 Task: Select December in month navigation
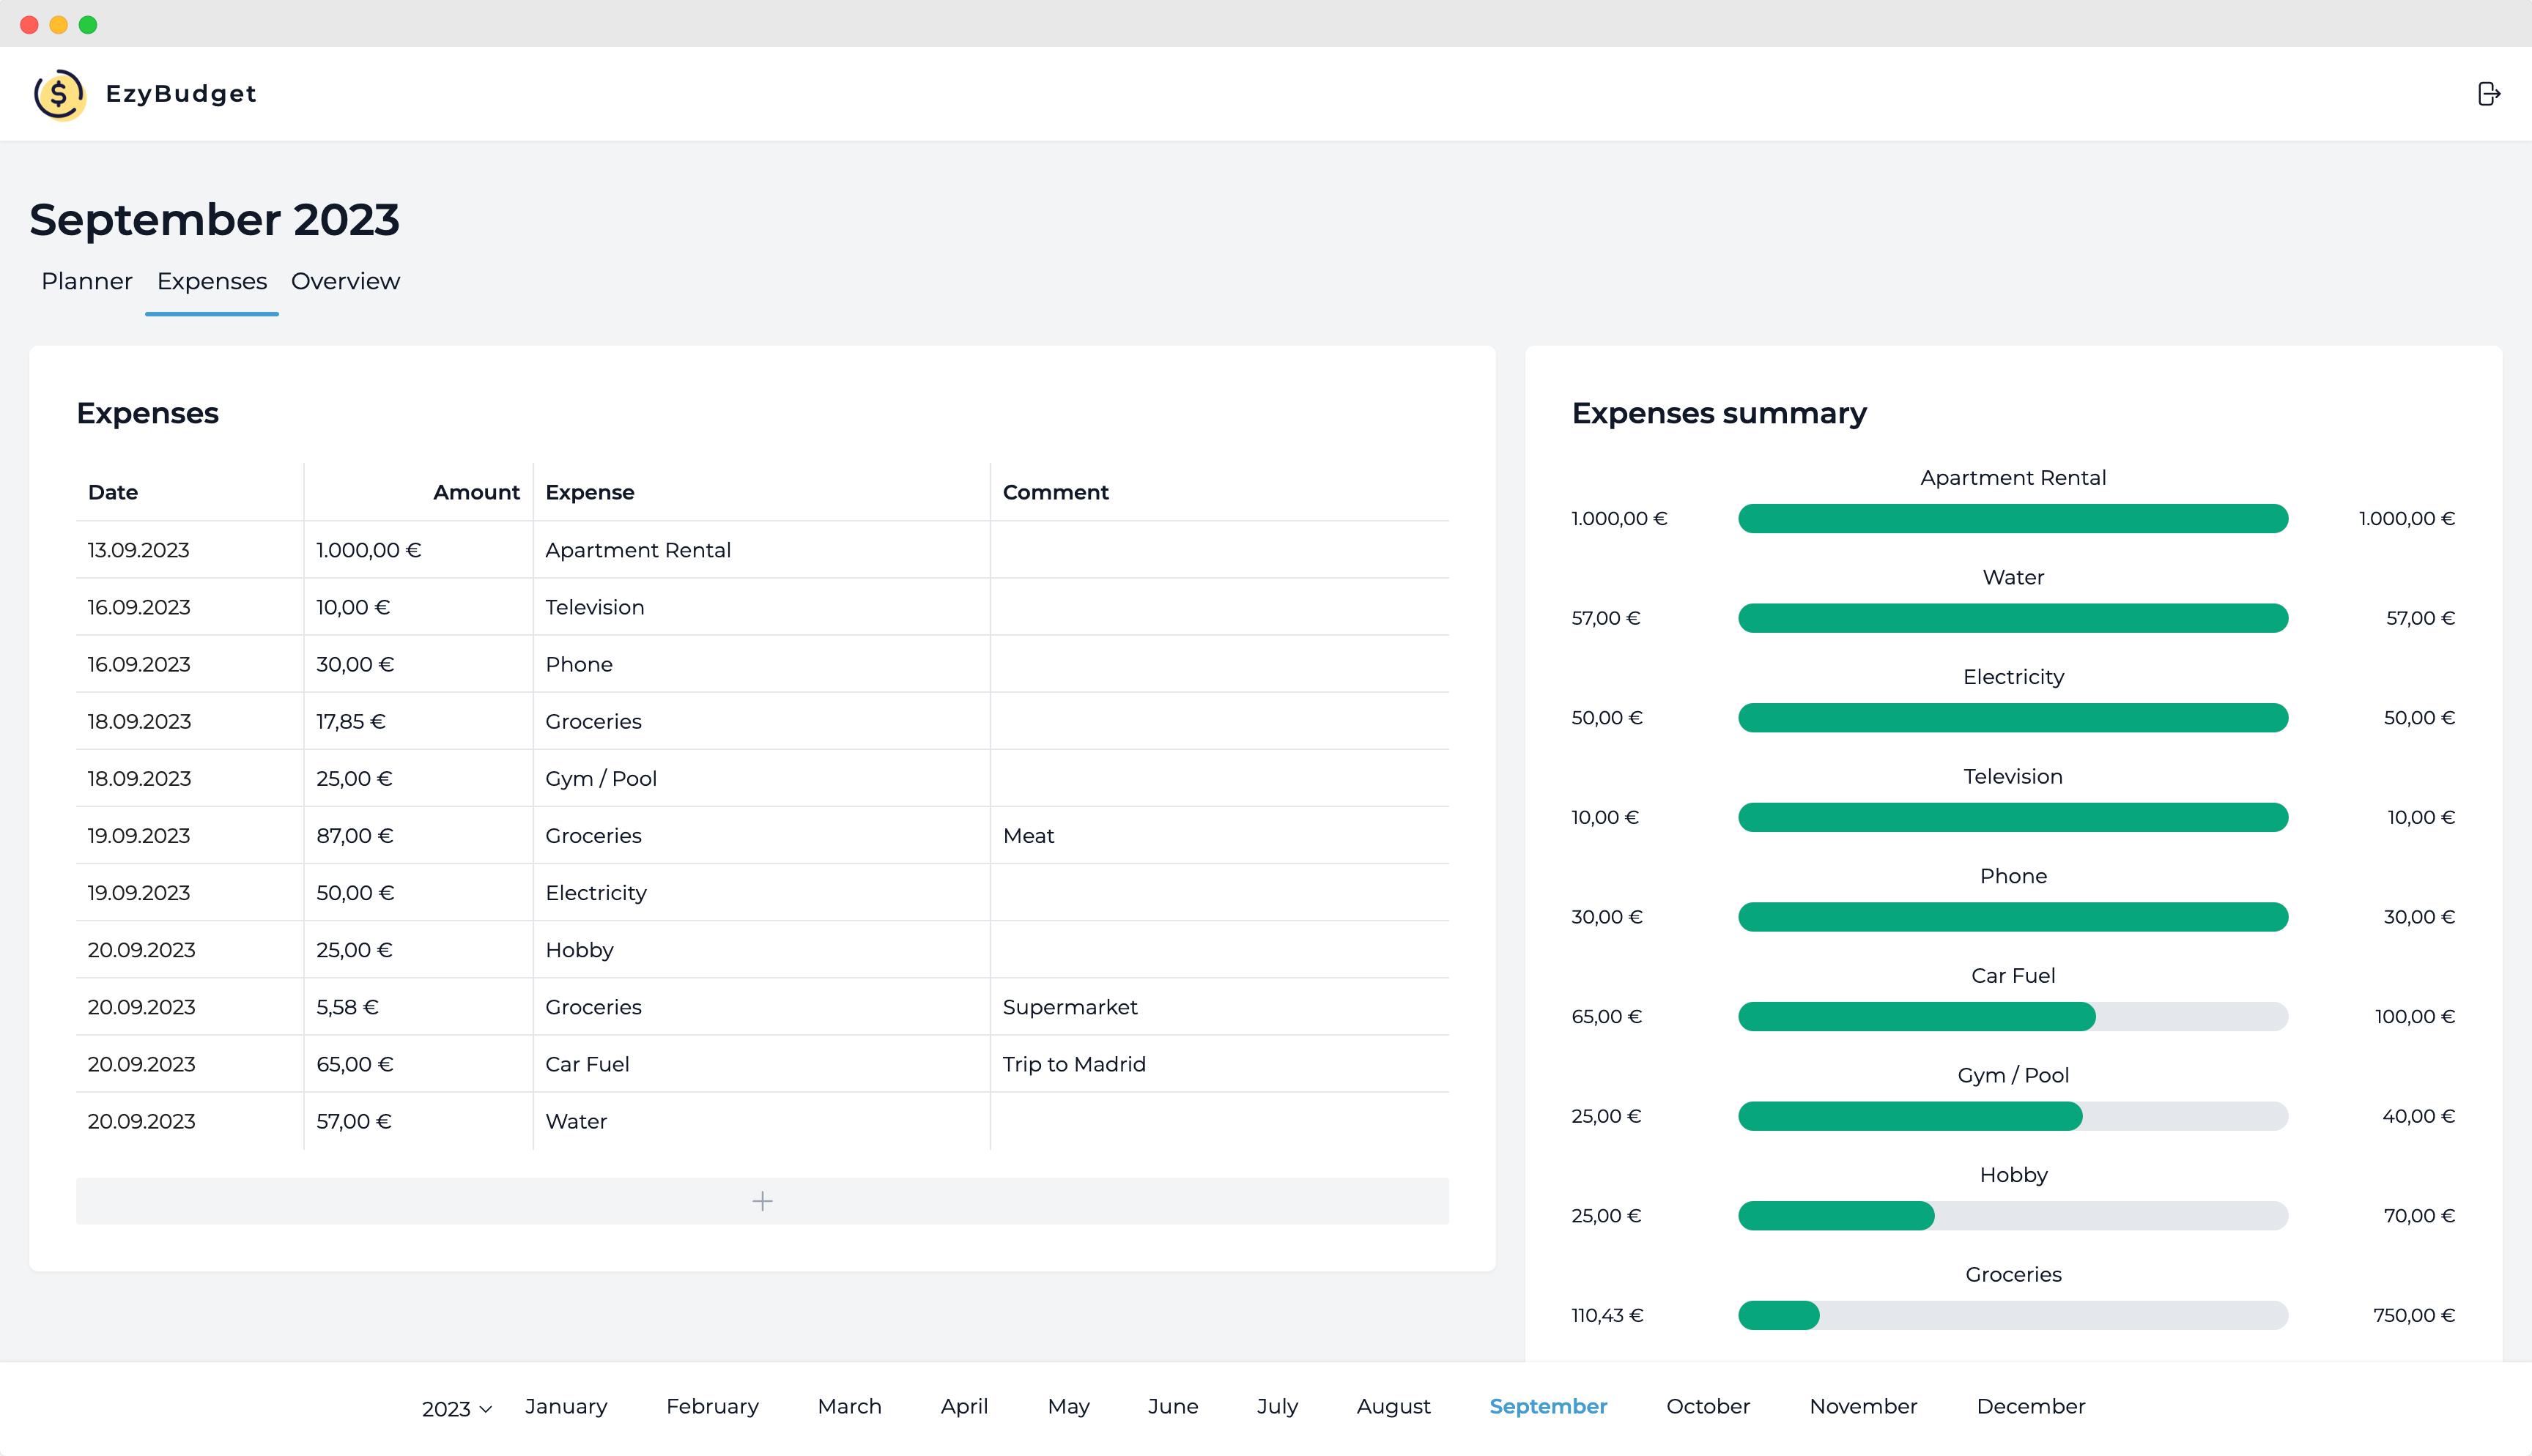point(2030,1406)
